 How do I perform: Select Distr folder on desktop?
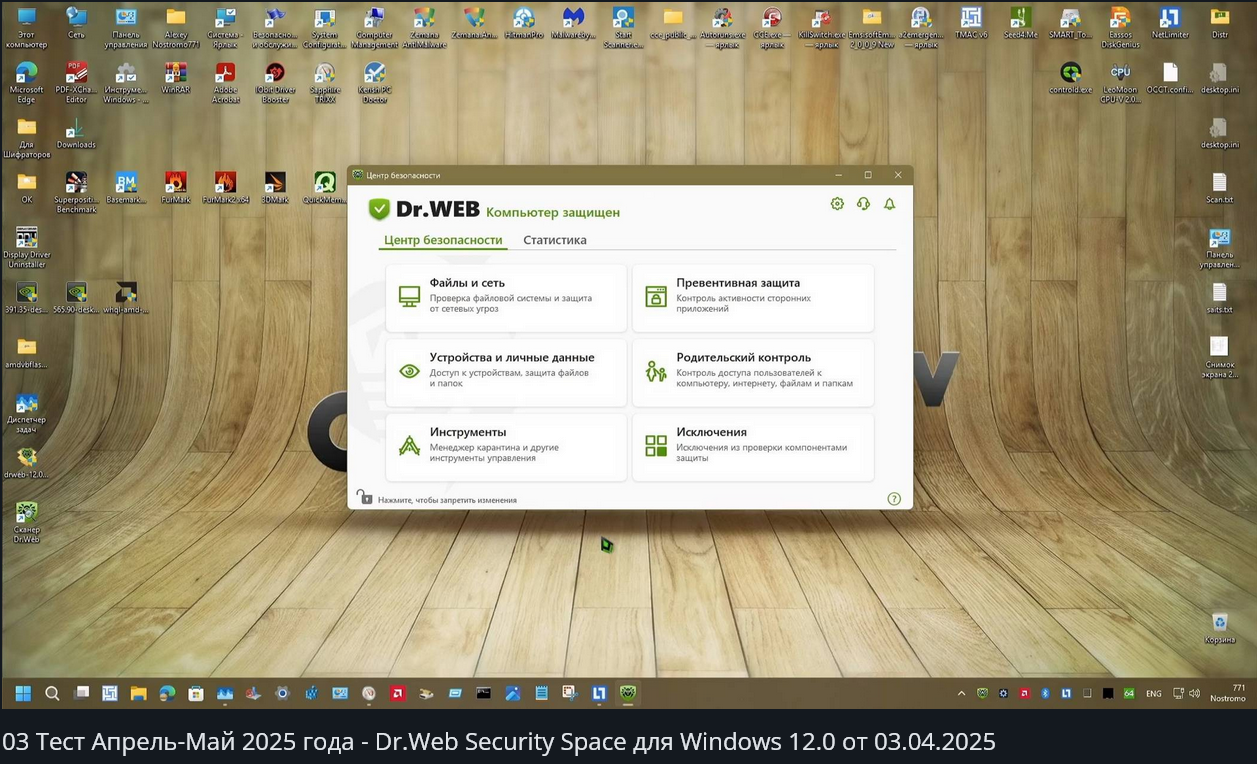pos(1220,24)
